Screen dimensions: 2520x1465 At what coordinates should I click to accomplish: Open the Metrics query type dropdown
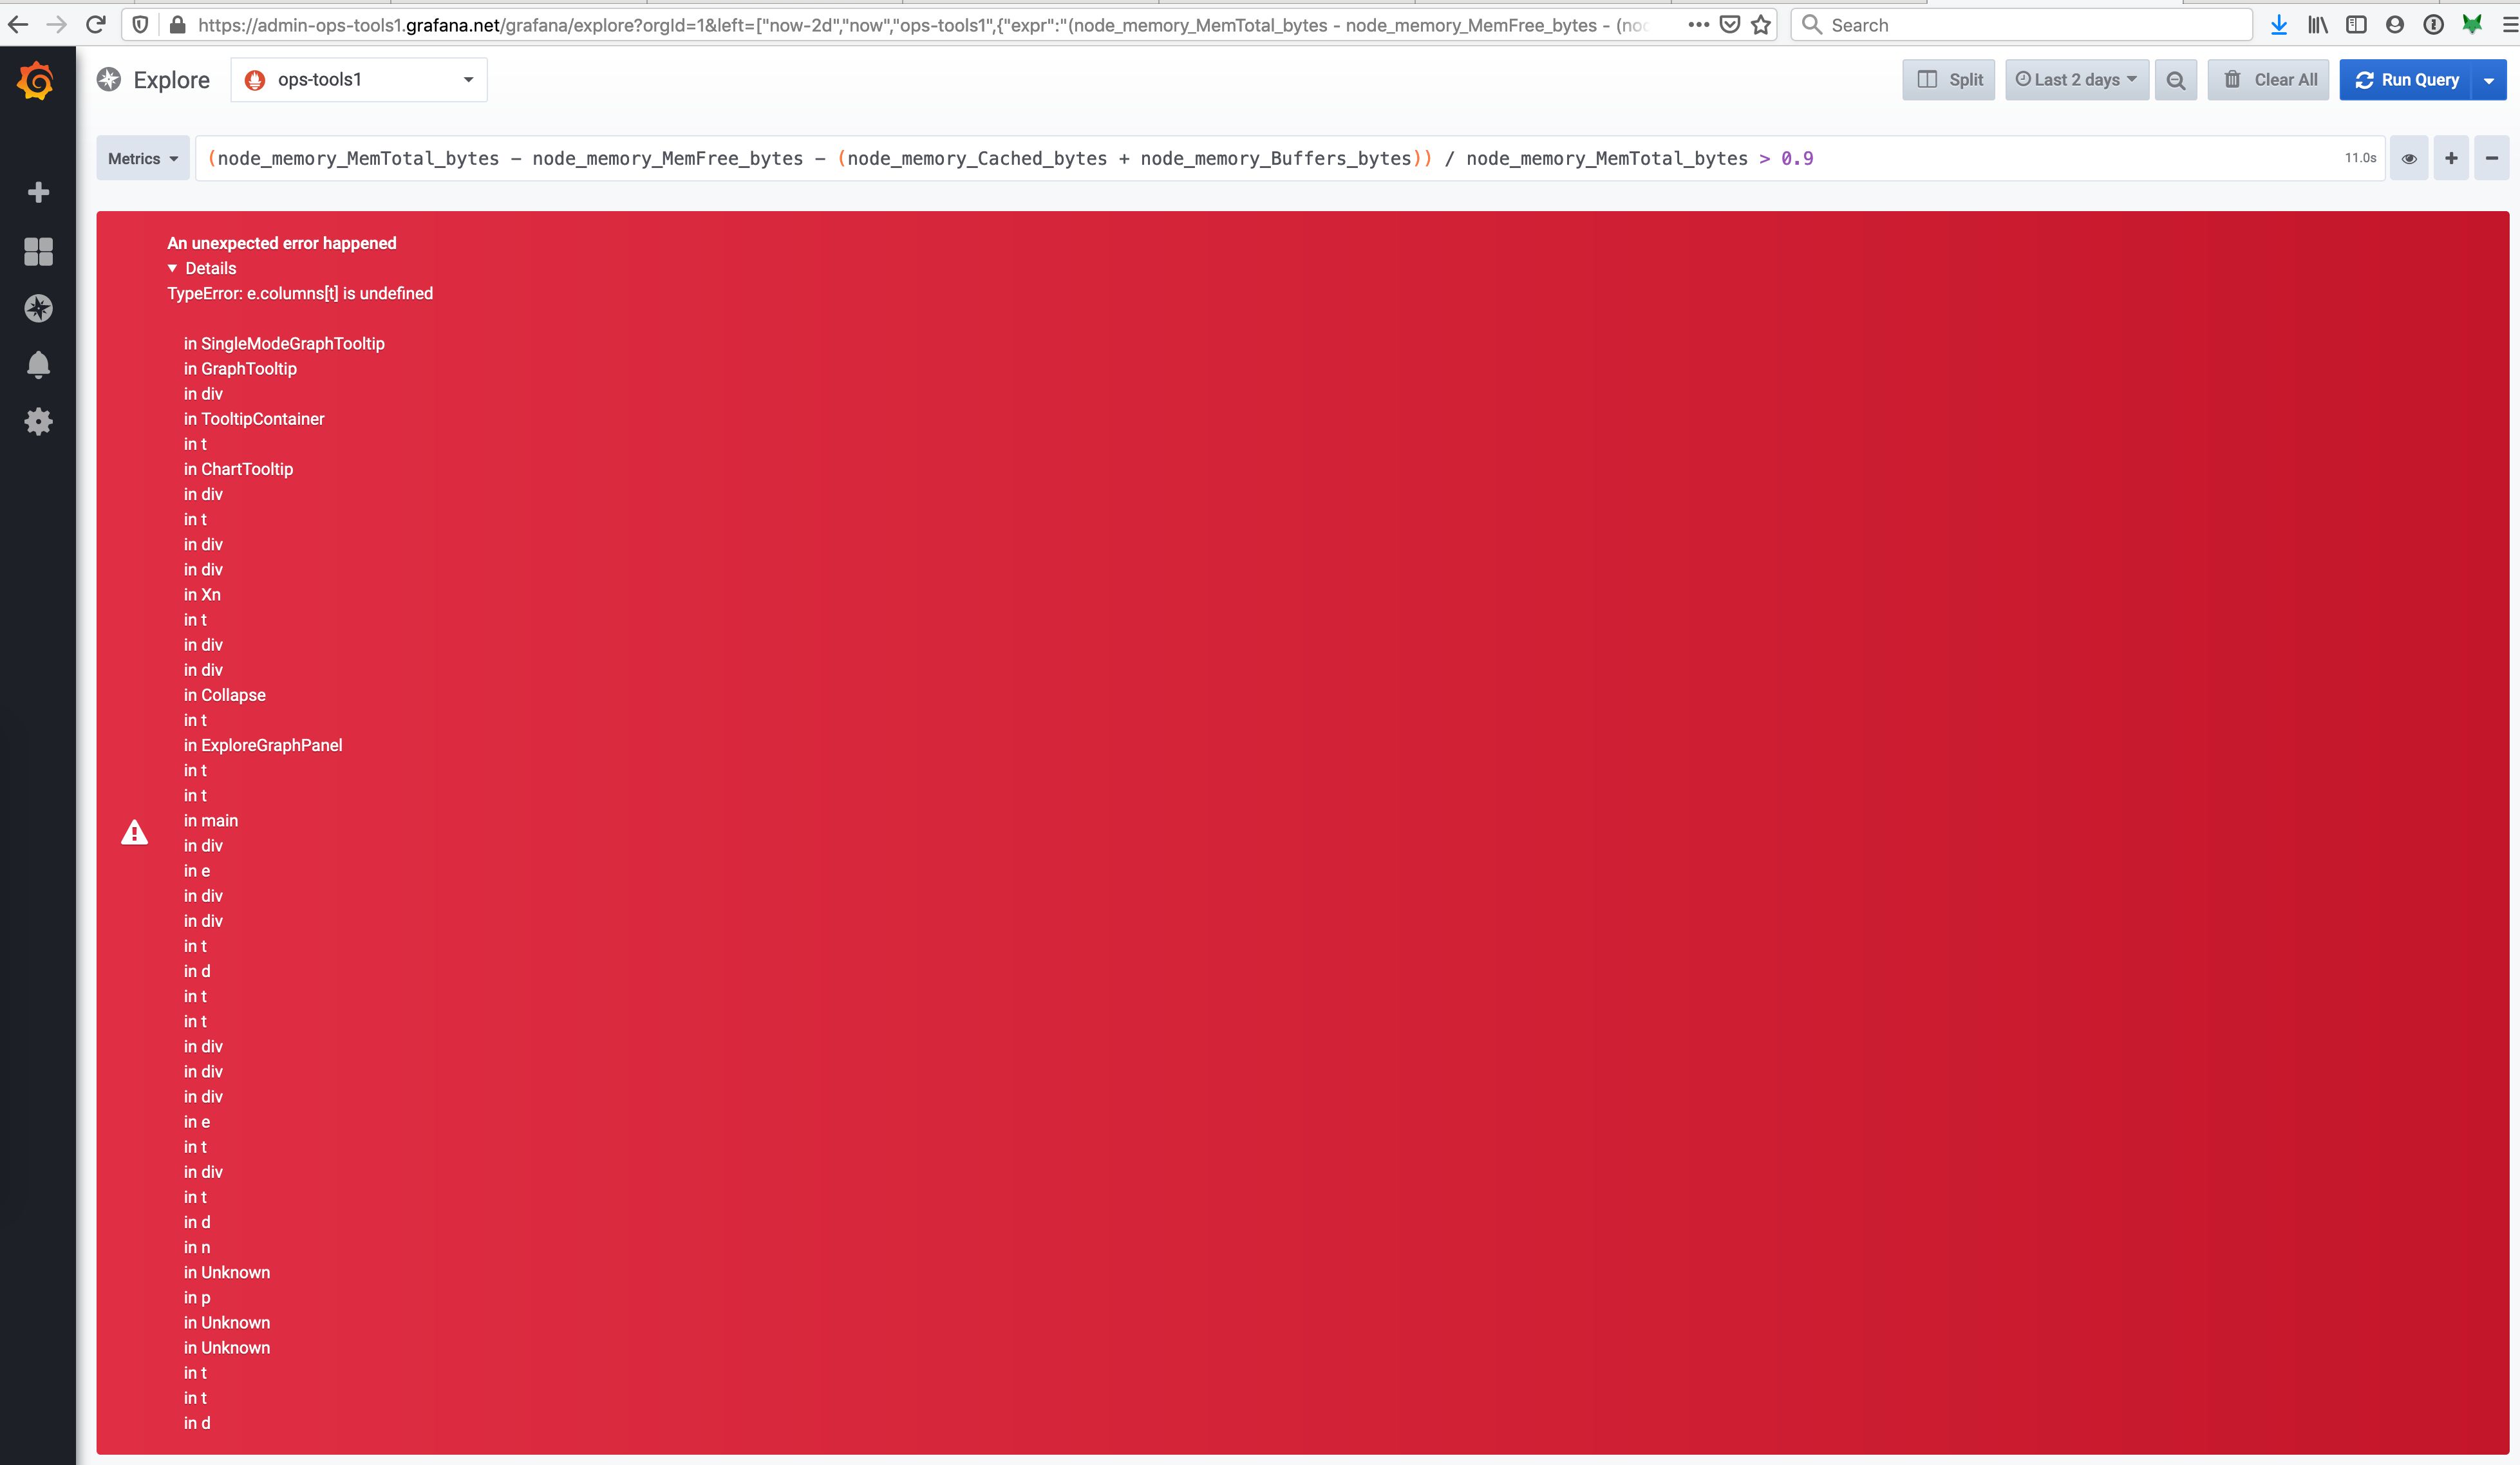143,158
